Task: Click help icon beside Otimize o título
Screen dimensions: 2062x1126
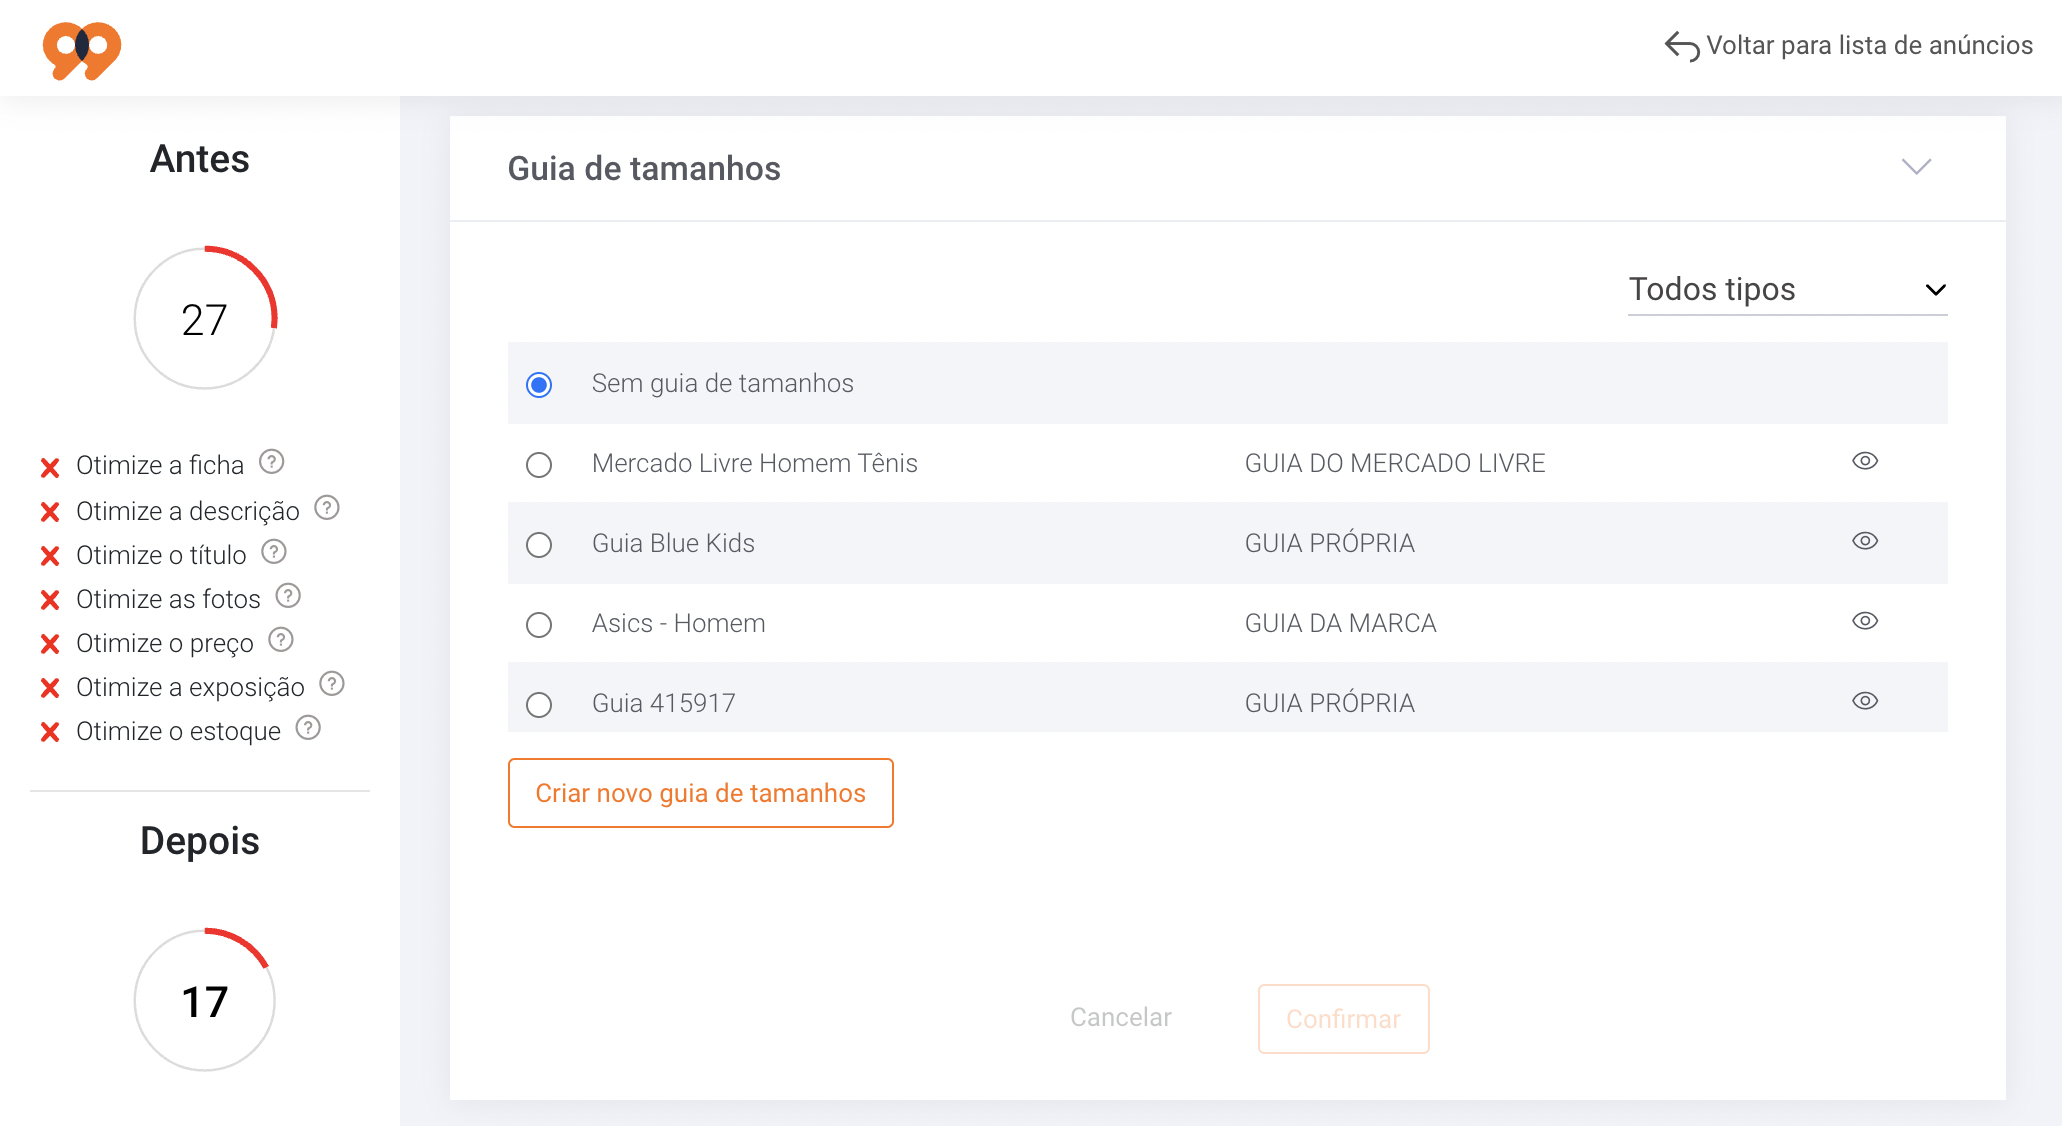Action: click(x=274, y=552)
